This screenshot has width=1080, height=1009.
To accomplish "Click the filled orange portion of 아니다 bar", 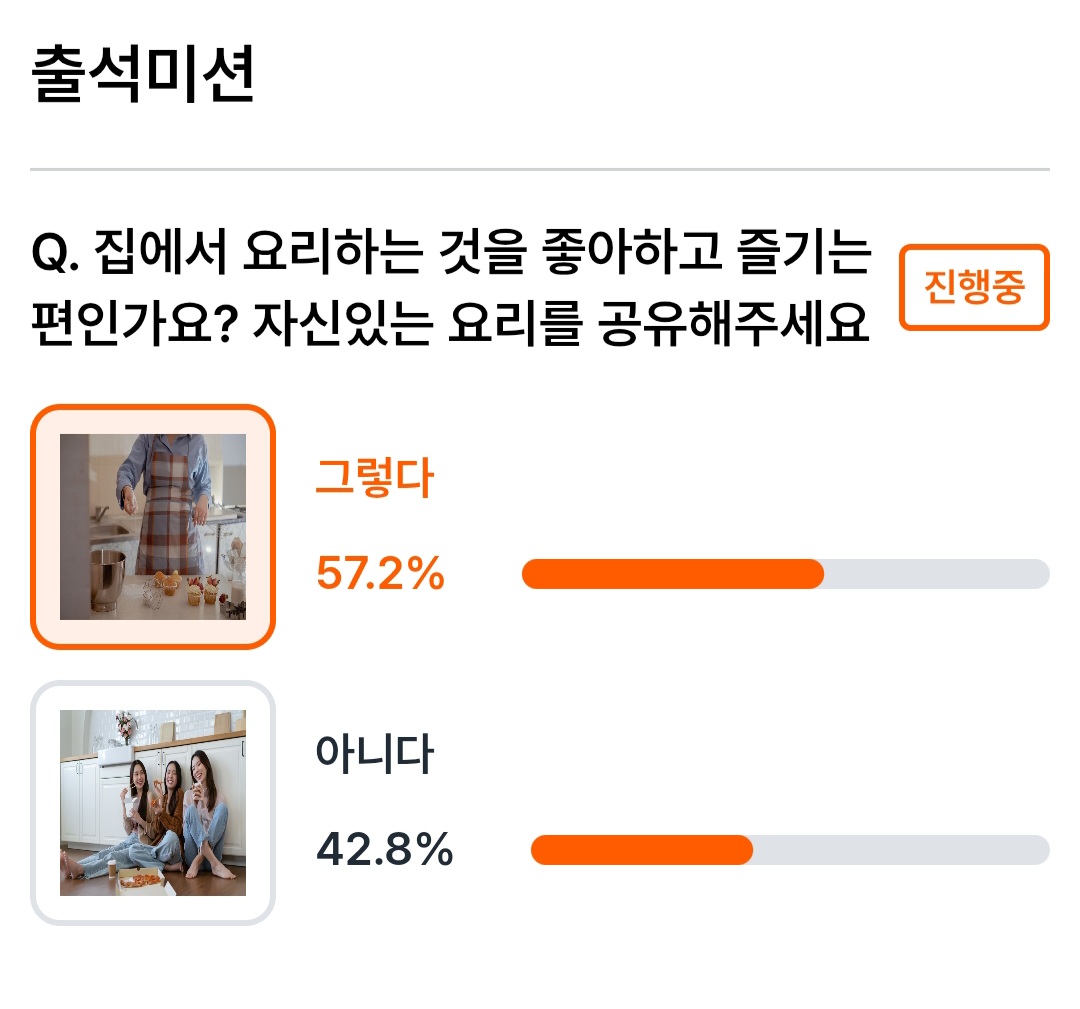I will [642, 850].
